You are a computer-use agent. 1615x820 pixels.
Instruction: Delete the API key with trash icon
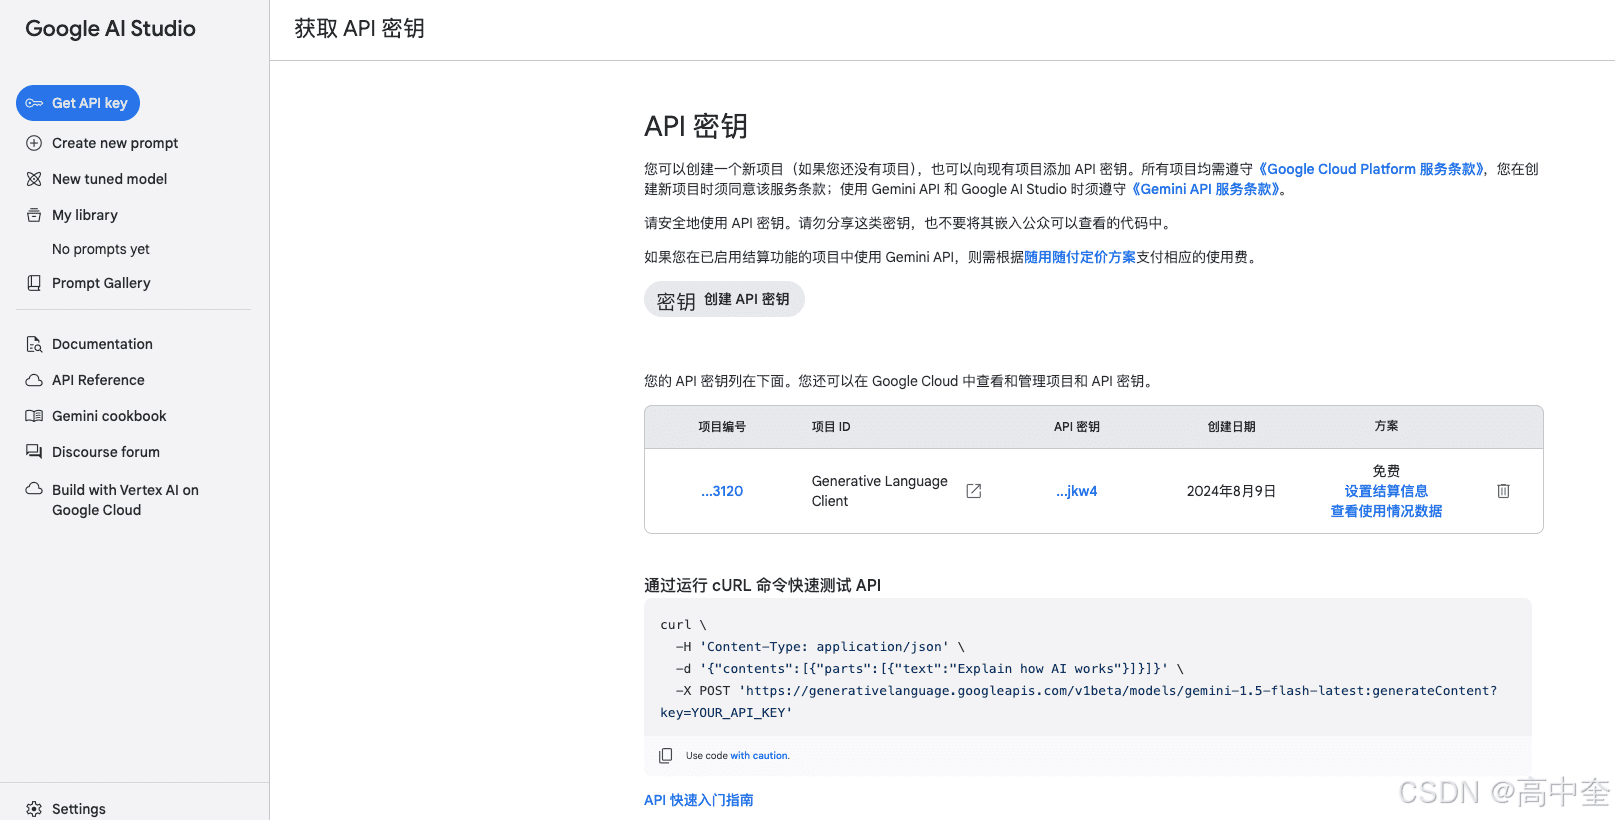click(x=1503, y=491)
